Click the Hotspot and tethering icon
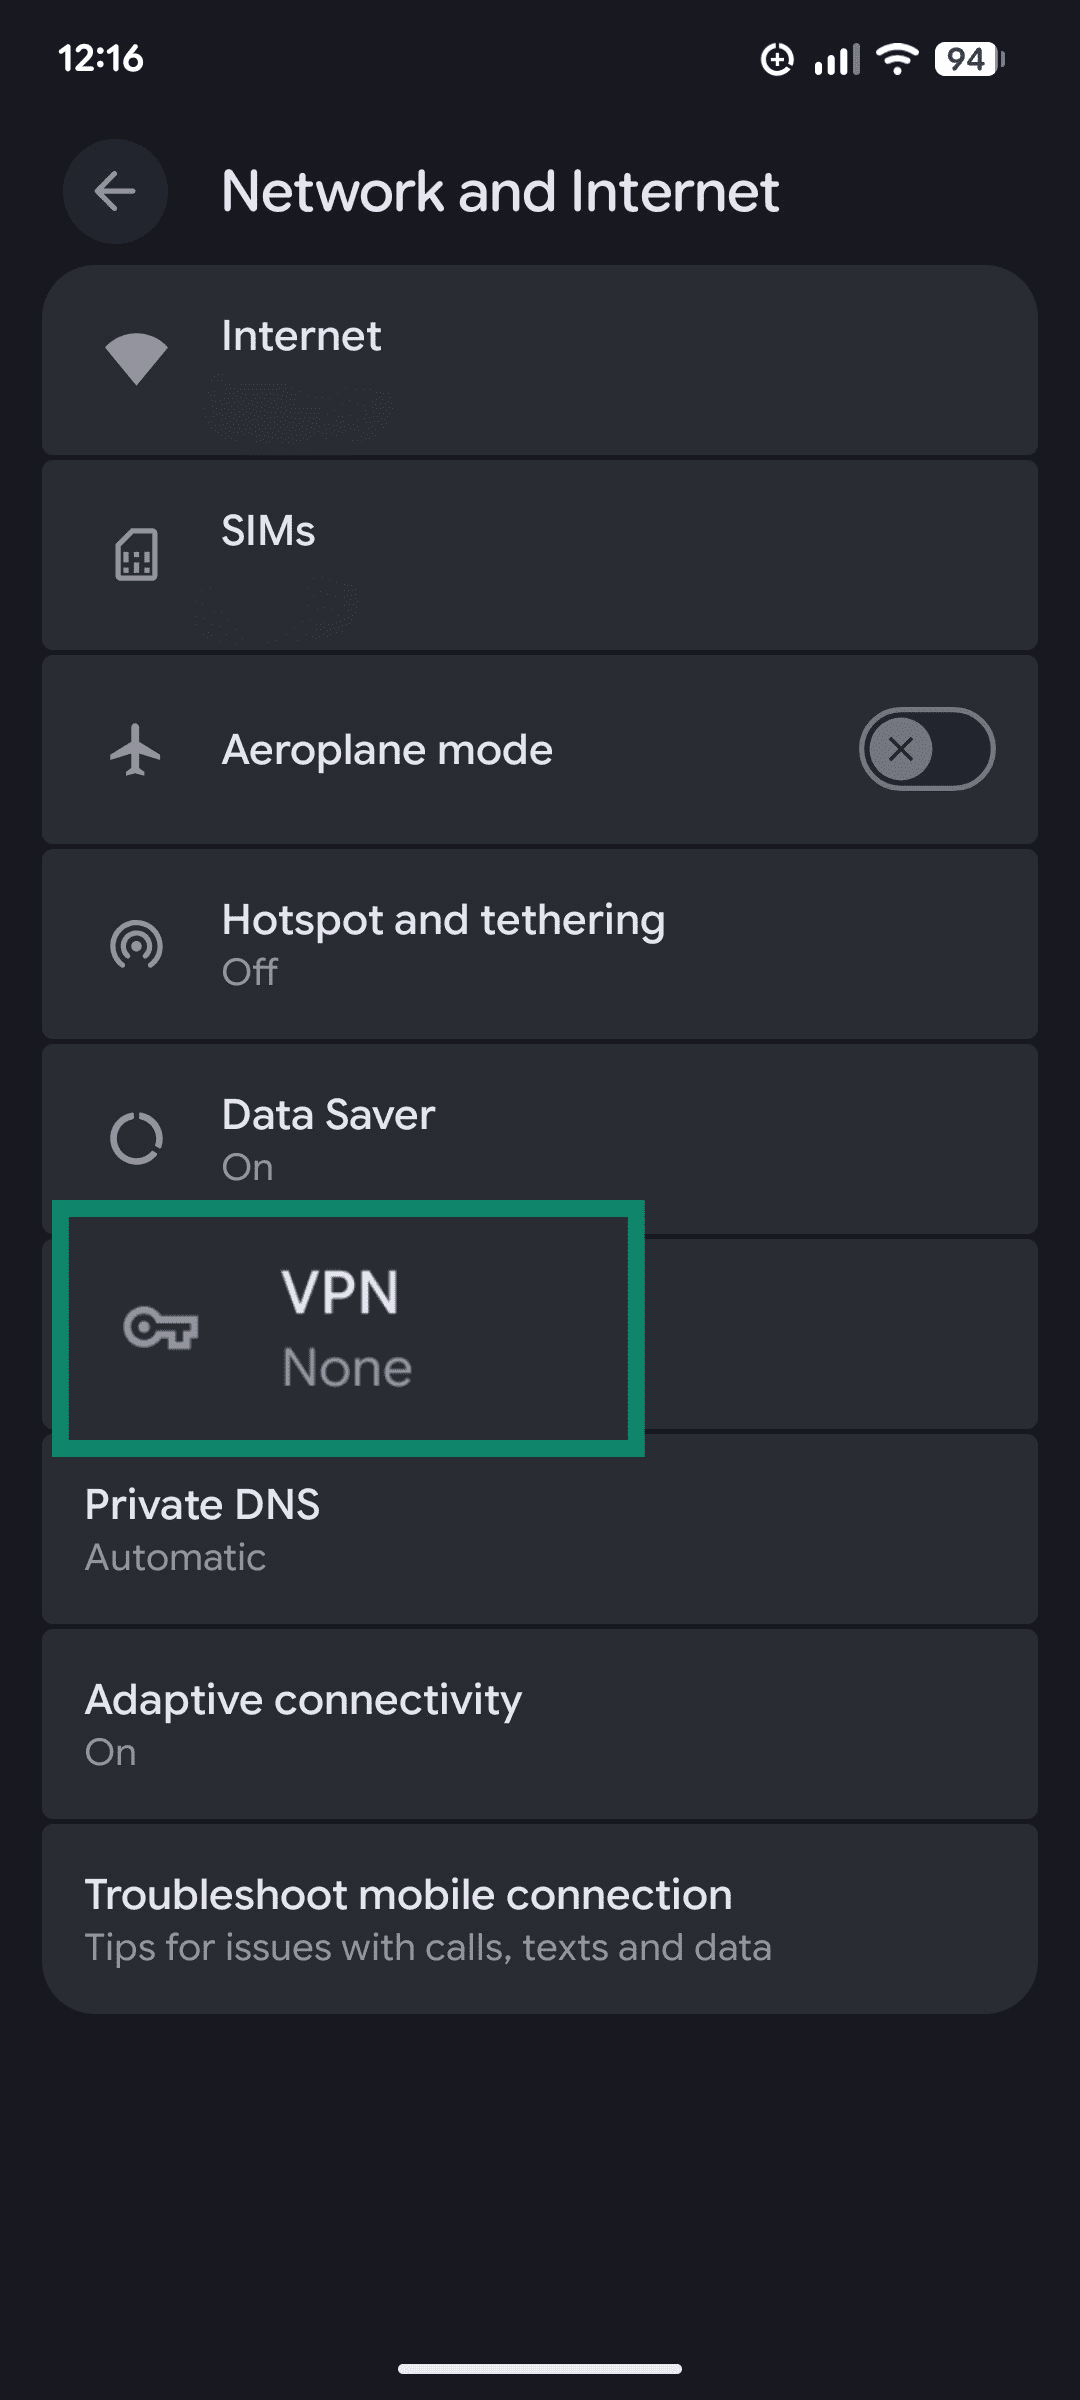The width and height of the screenshot is (1080, 2400). 137,943
